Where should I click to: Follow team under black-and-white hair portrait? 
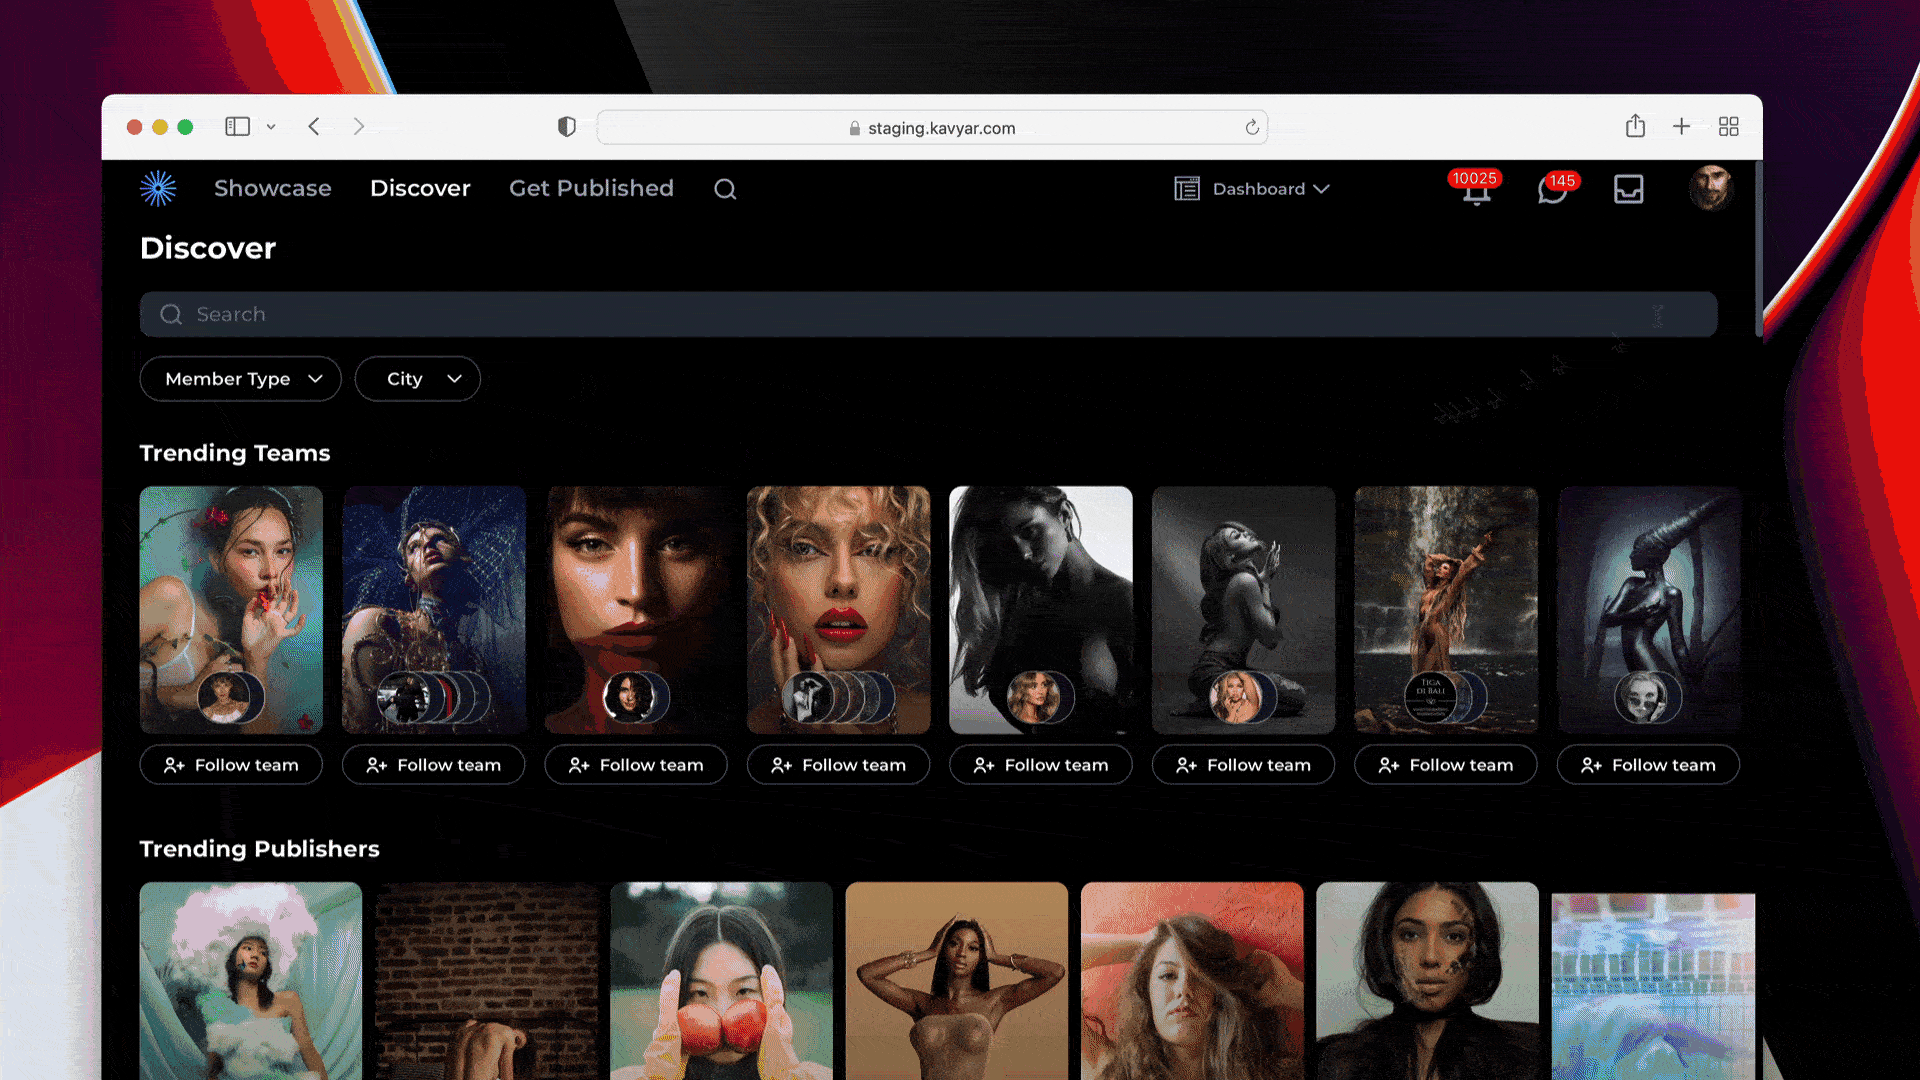point(1041,765)
